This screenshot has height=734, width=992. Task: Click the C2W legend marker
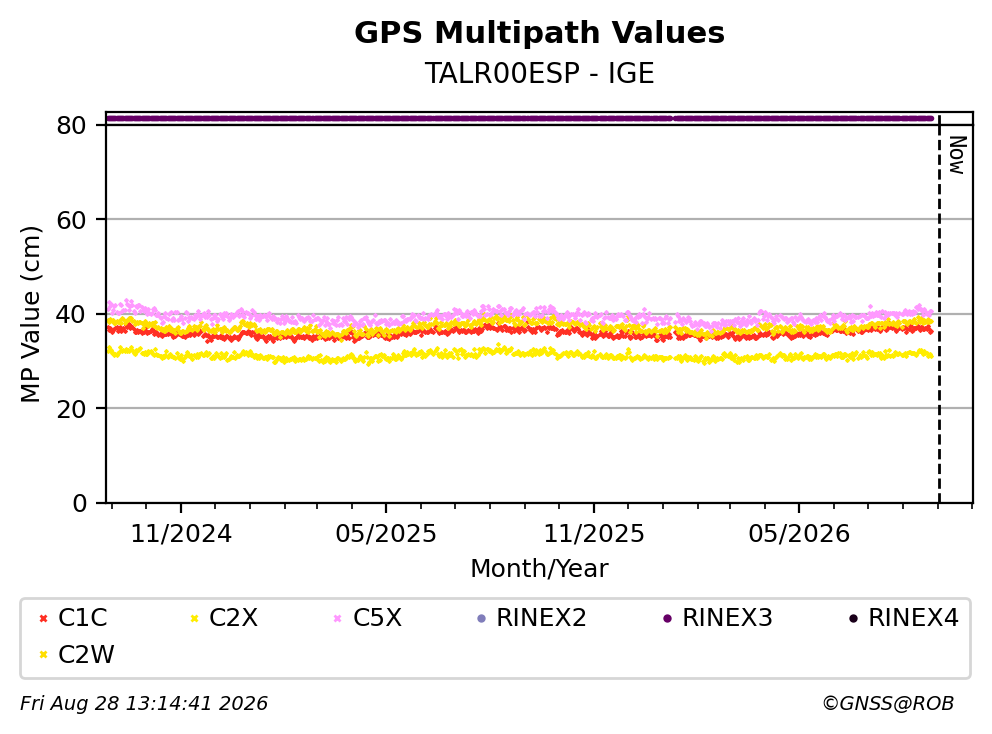(44, 655)
